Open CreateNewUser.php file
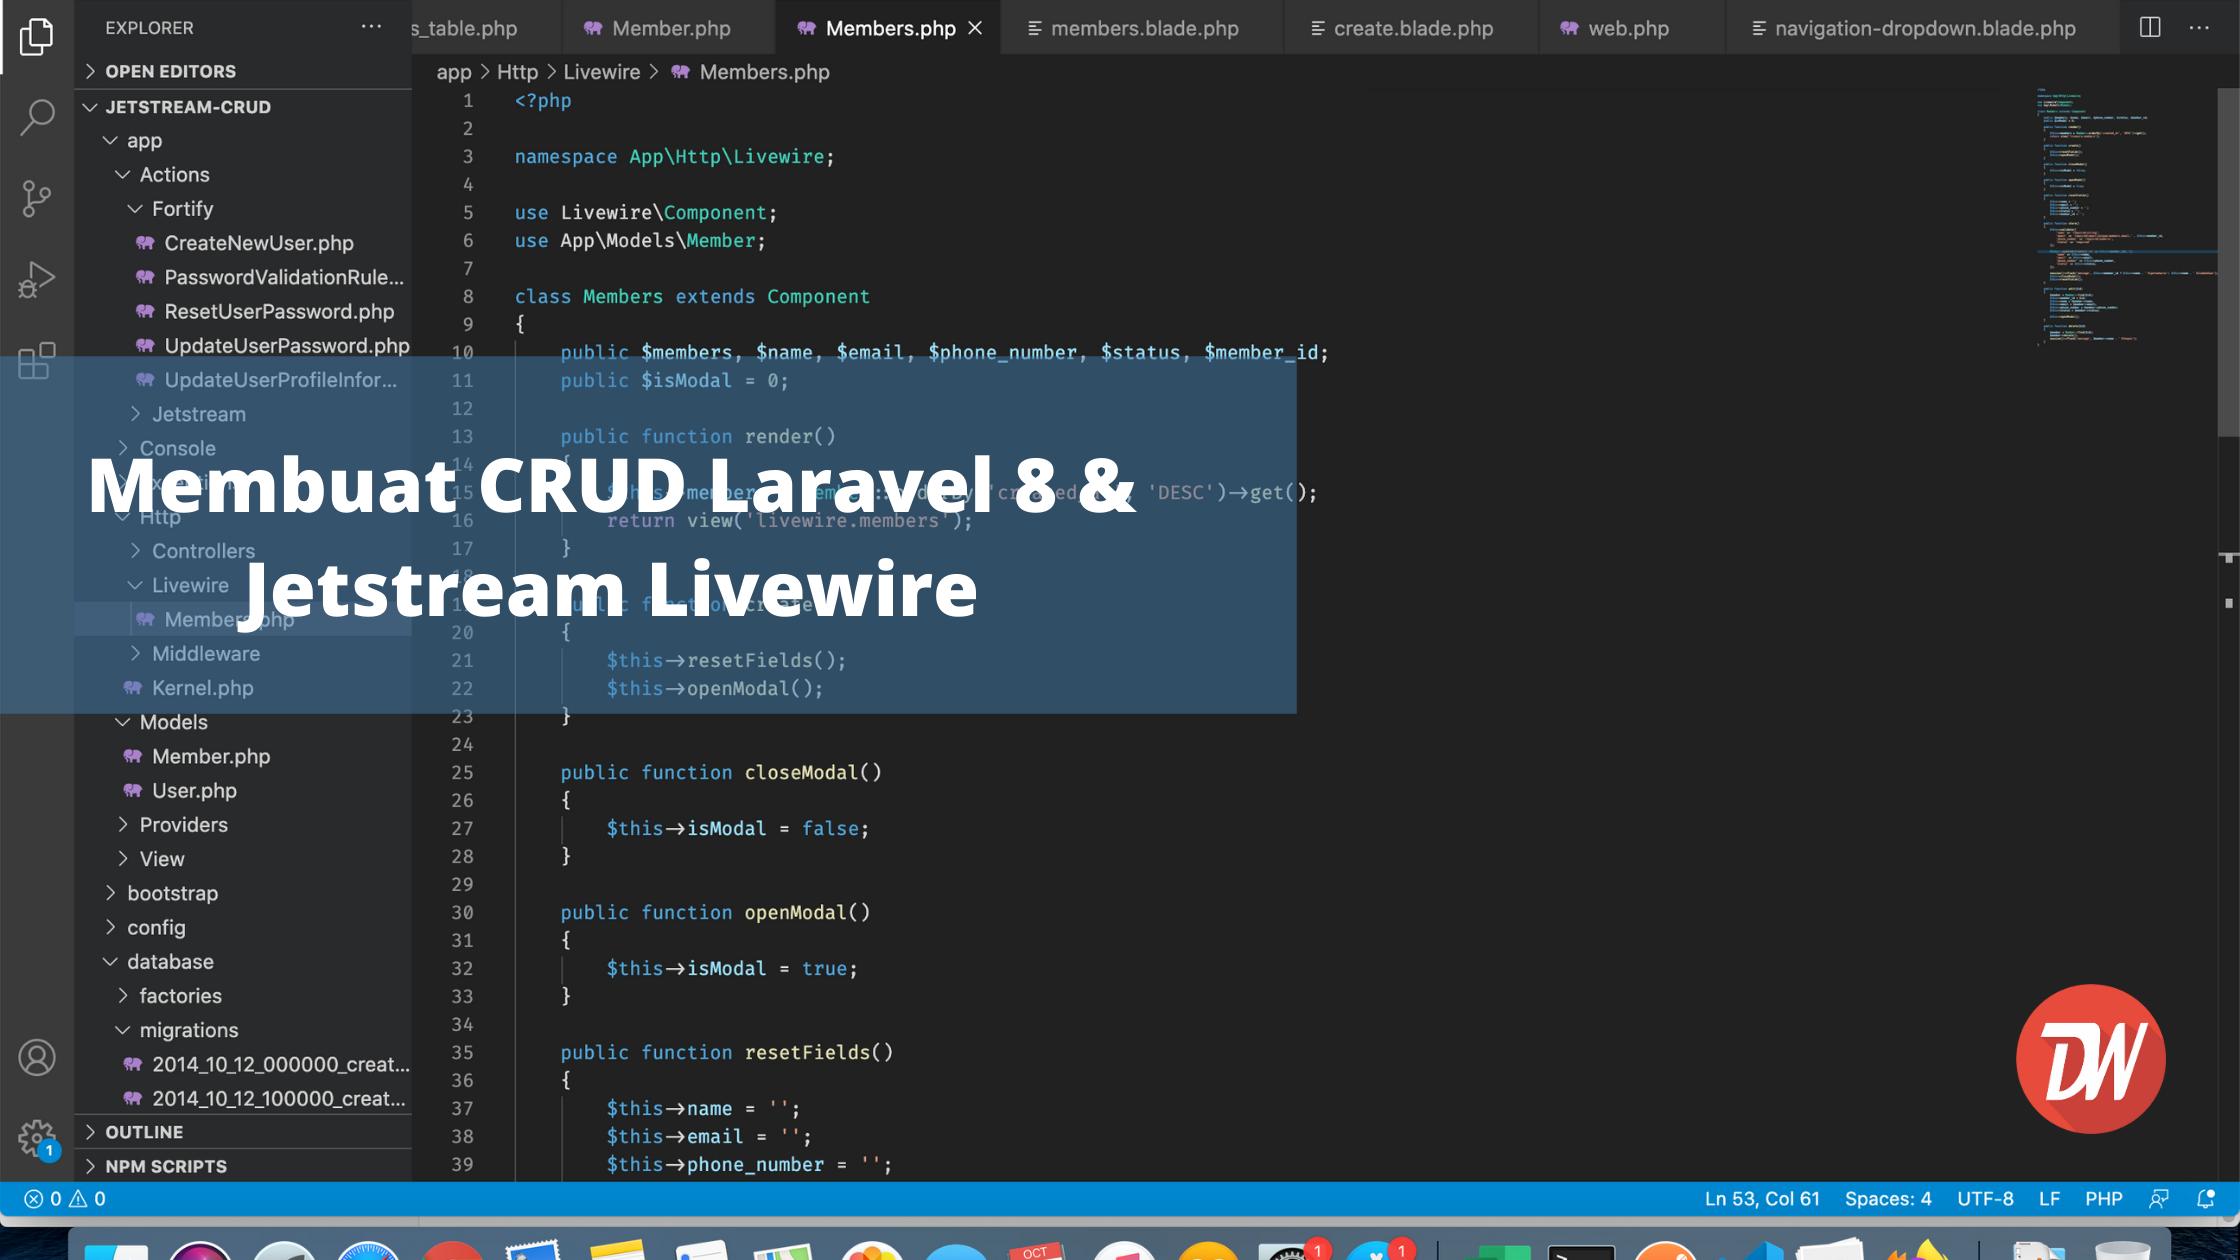This screenshot has width=2240, height=1260. click(243, 243)
